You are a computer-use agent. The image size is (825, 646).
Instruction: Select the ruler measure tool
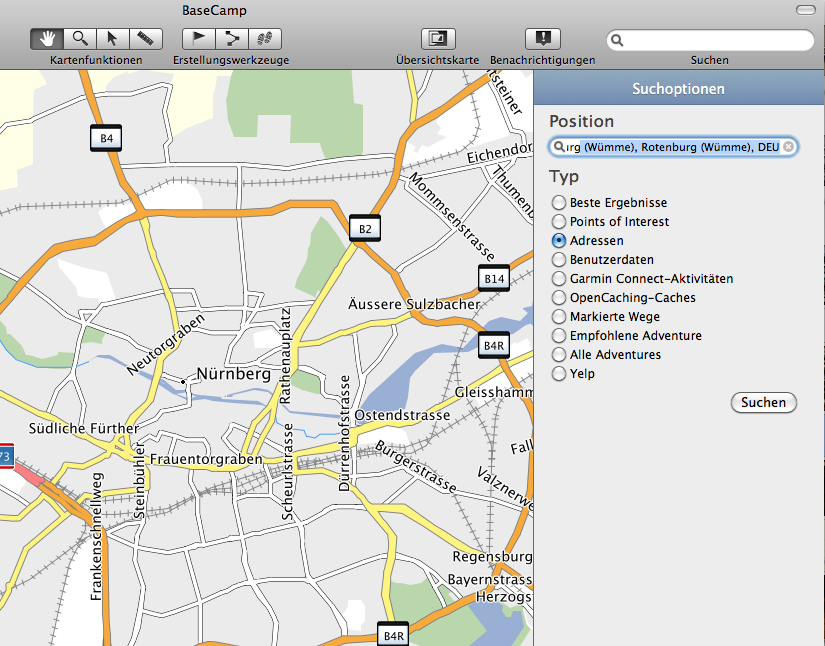[x=146, y=39]
